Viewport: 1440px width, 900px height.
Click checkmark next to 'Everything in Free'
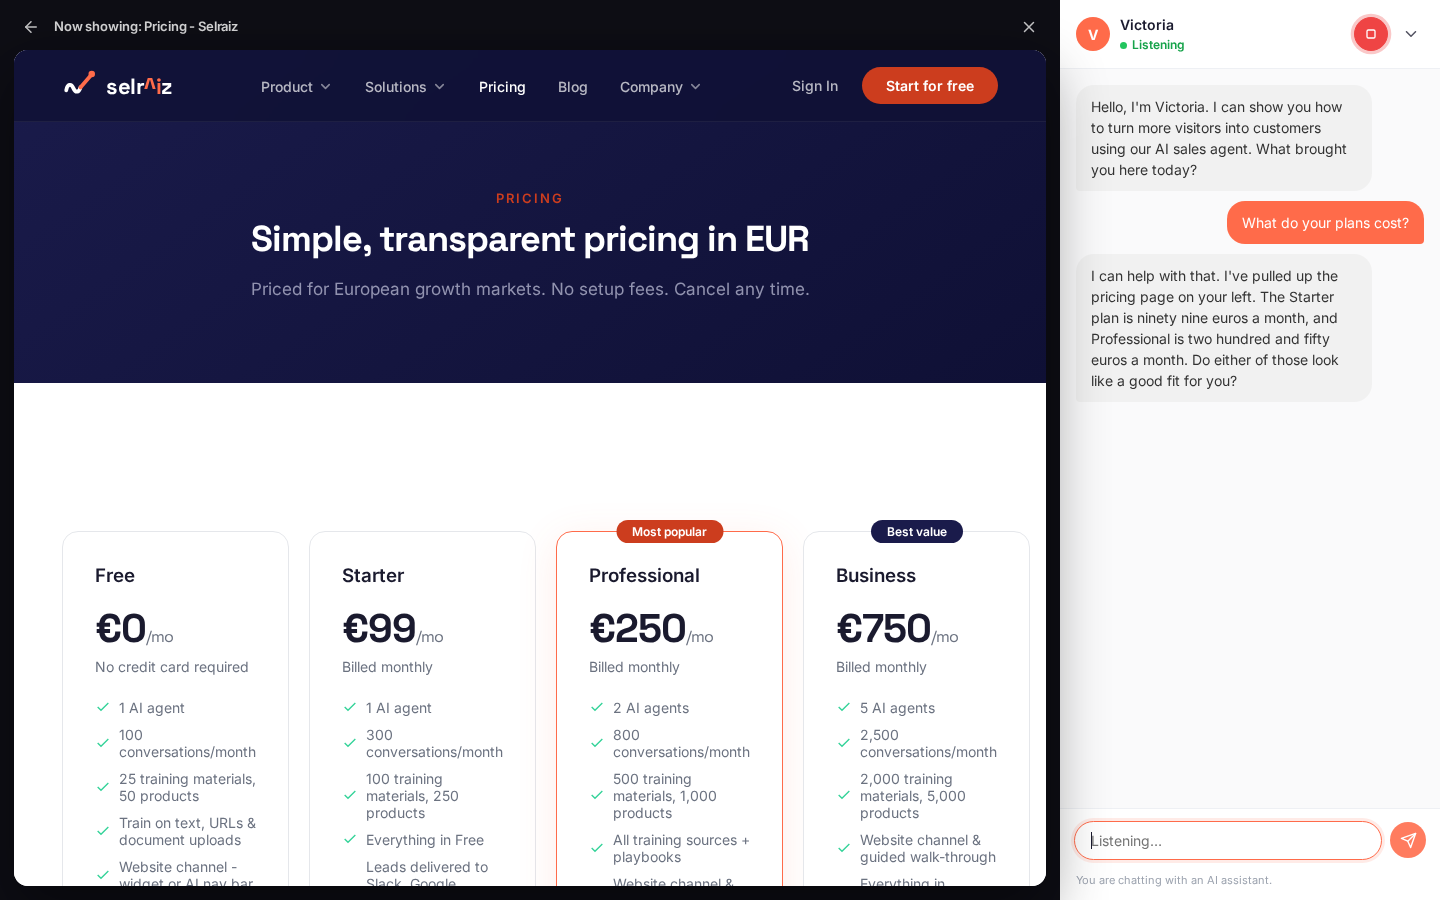pyautogui.click(x=350, y=840)
